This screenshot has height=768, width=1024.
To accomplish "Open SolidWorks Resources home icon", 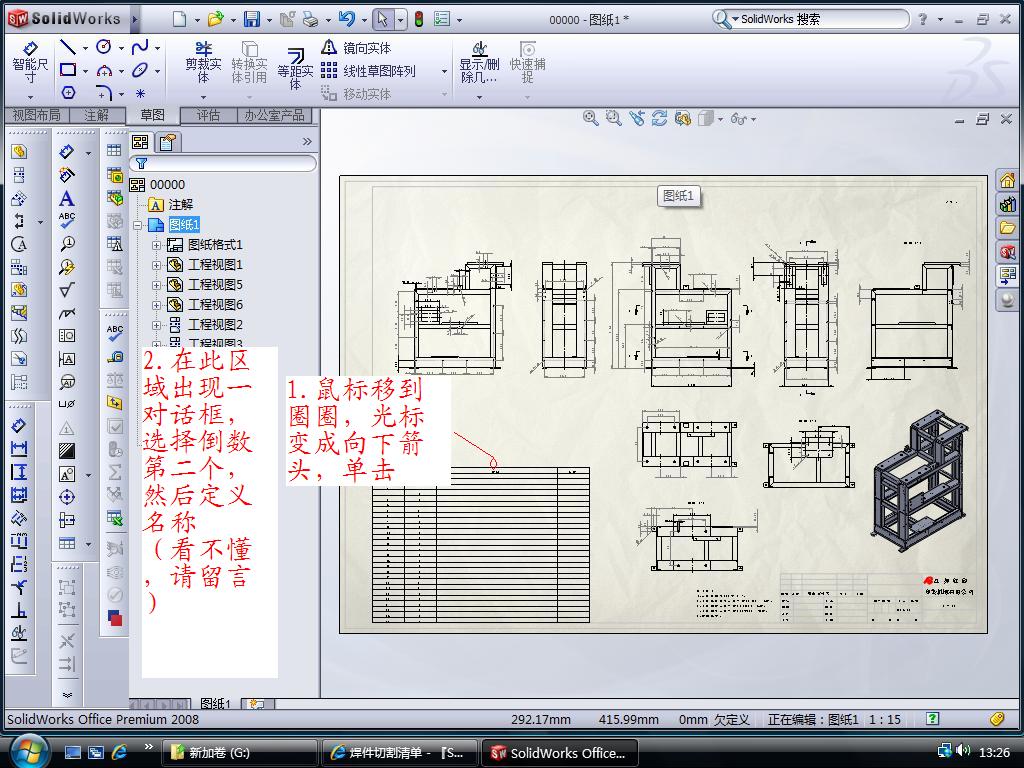I will [1008, 180].
